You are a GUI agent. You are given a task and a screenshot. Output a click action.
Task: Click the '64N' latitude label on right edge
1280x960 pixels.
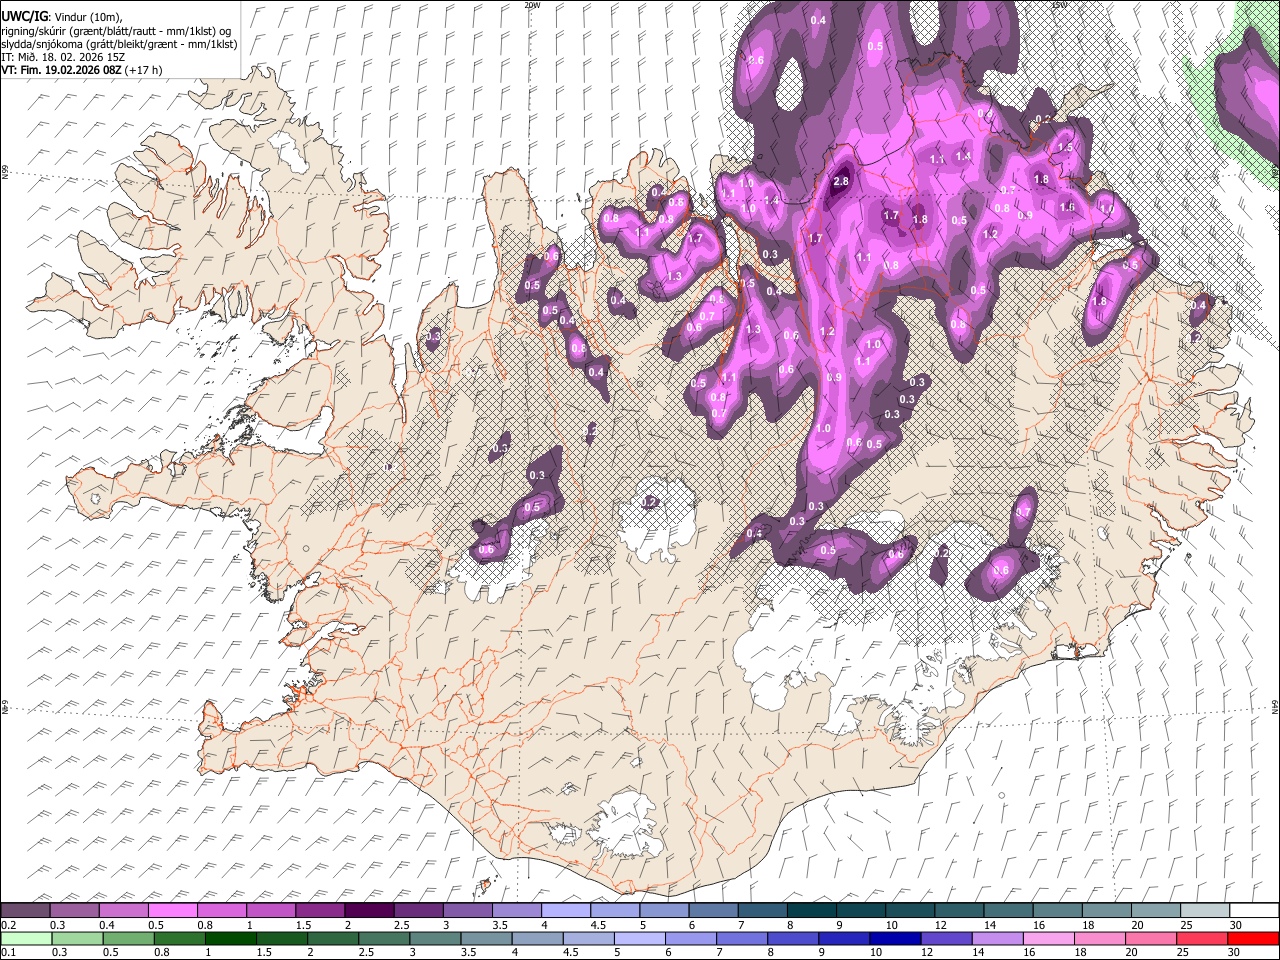click(x=1275, y=707)
